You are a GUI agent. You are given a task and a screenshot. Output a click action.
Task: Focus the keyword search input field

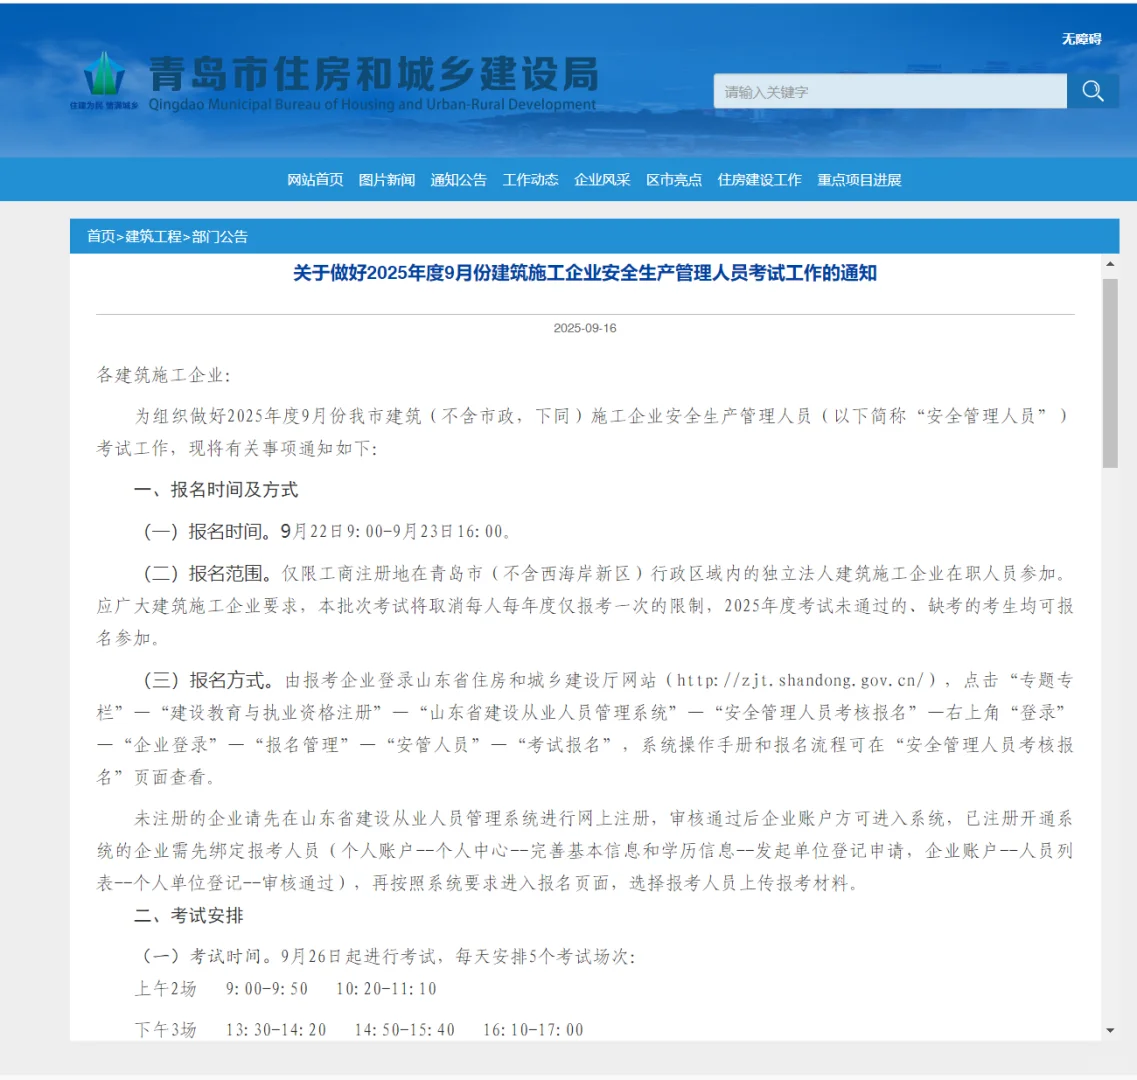pyautogui.click(x=890, y=91)
